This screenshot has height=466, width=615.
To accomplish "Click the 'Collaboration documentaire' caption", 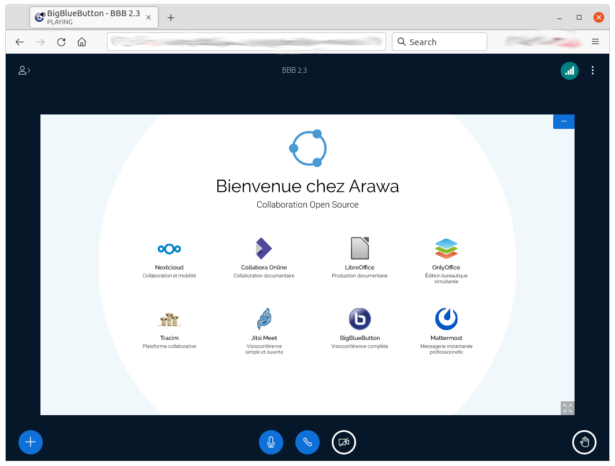I will pyautogui.click(x=264, y=276).
